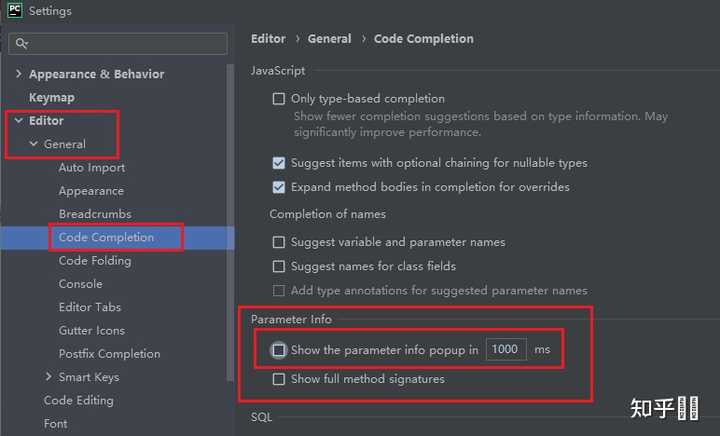Image resolution: width=720 pixels, height=436 pixels.
Task: Click the General breadcrumb link
Action: (x=329, y=39)
